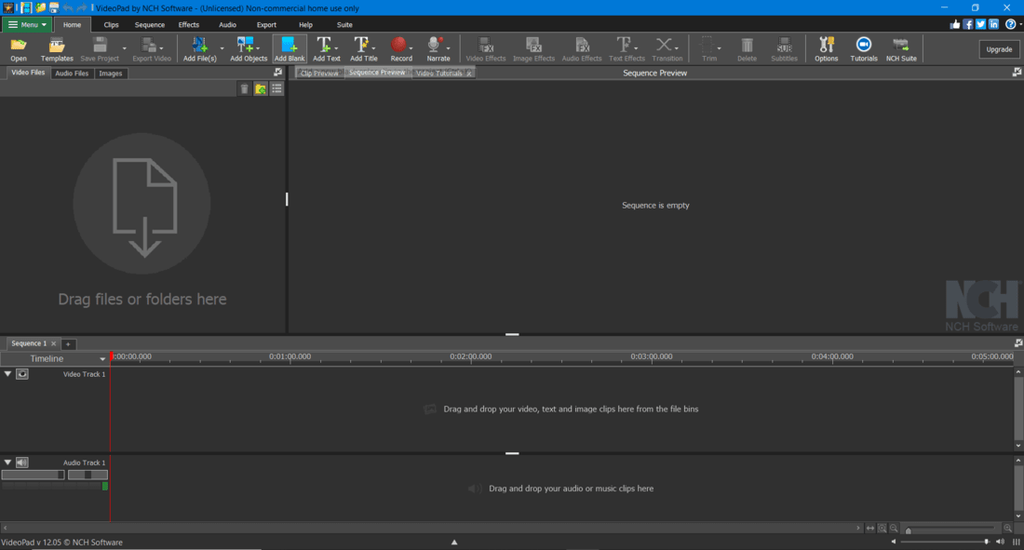The height and width of the screenshot is (550, 1024).
Task: Click the Add Objects icon
Action: click(x=245, y=45)
